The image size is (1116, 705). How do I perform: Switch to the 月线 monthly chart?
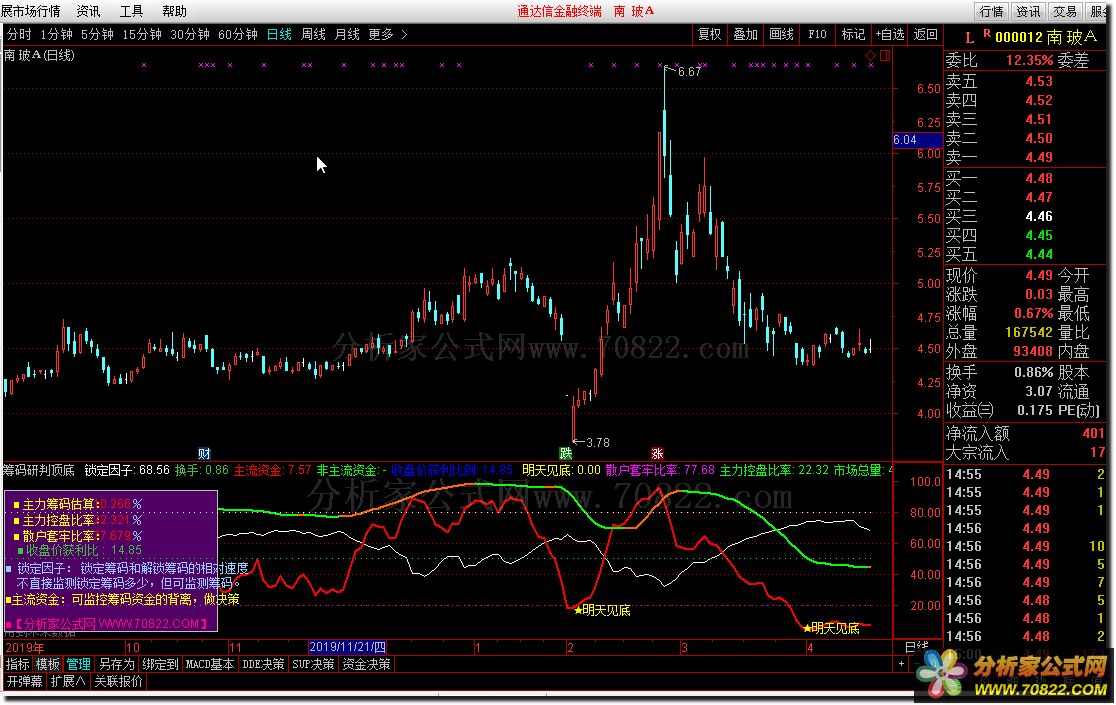(347, 34)
